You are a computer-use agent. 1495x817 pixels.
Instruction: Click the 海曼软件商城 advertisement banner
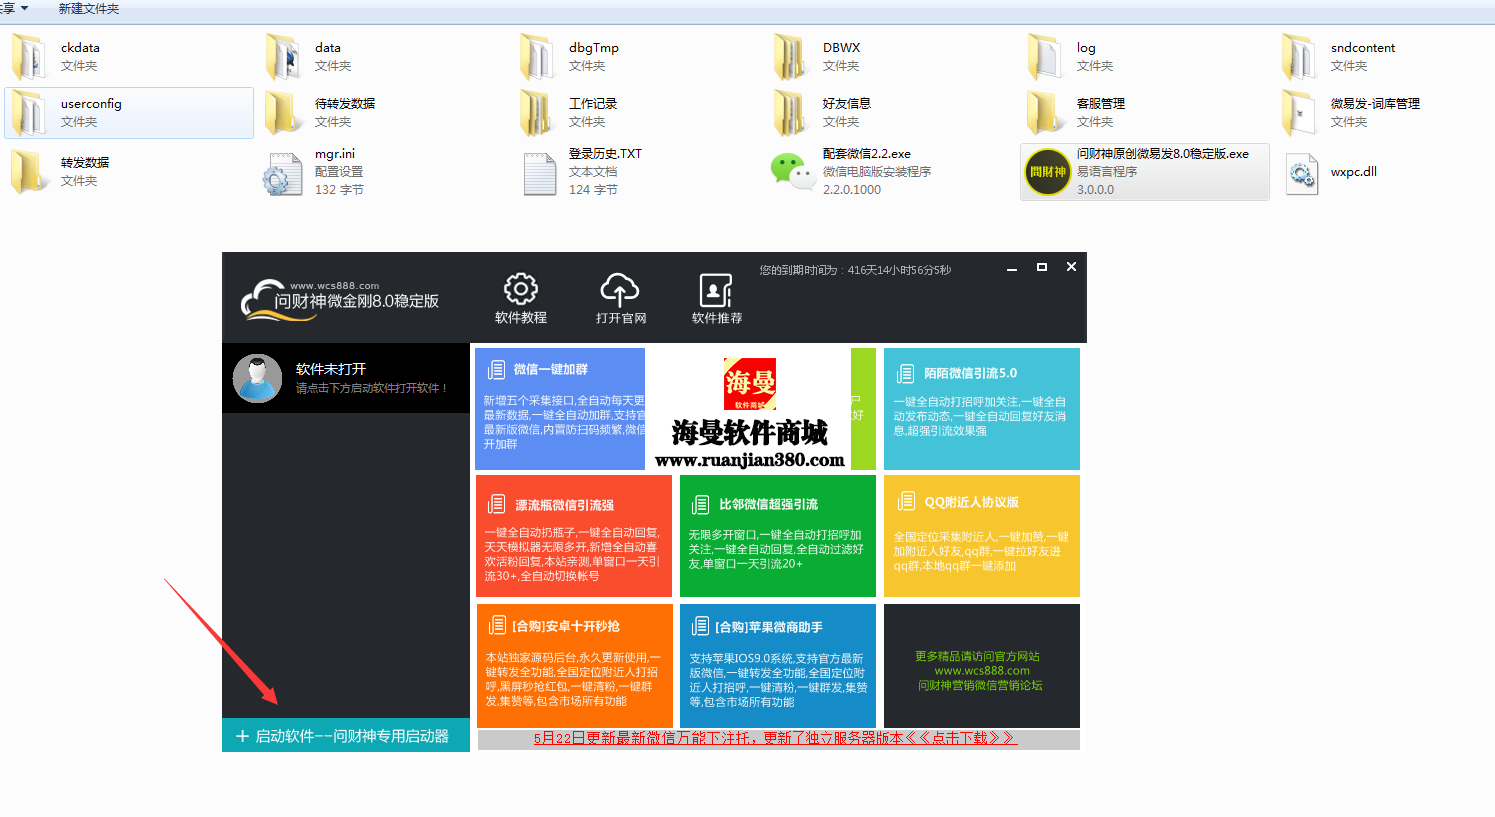[x=749, y=408]
